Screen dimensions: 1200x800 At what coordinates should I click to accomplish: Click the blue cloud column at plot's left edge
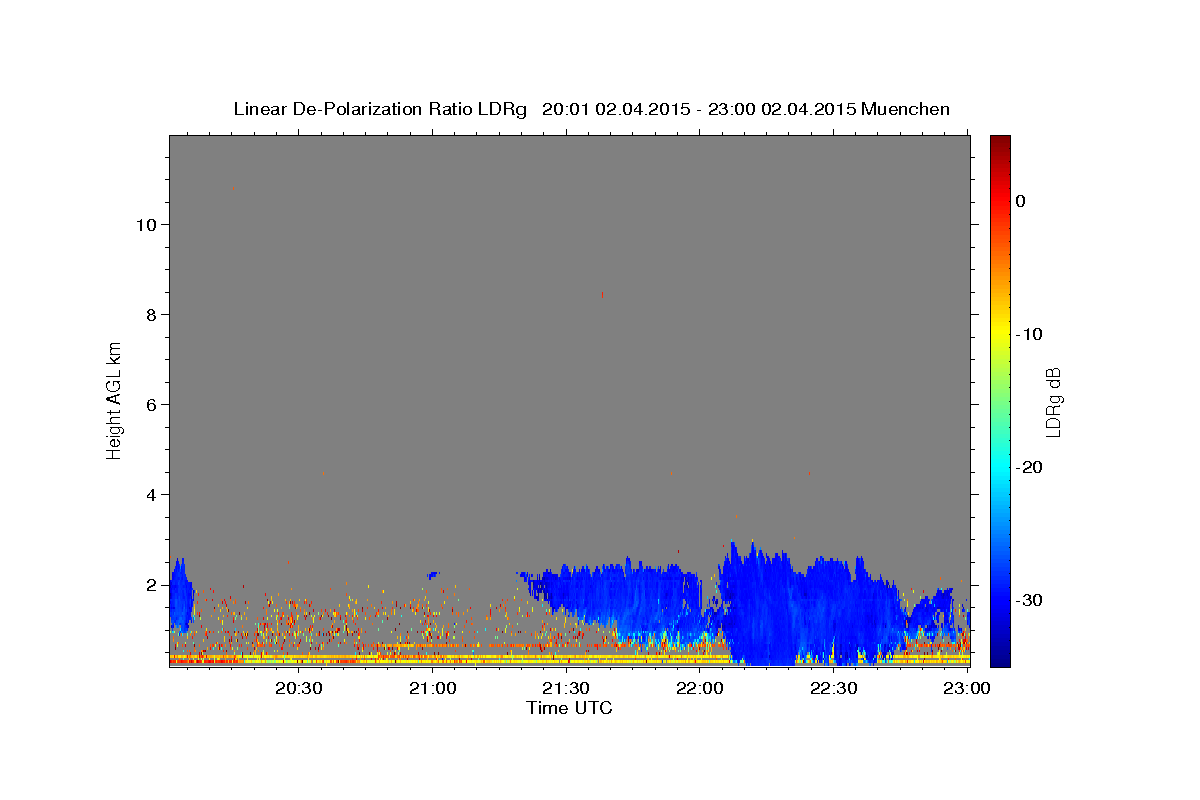coord(180,598)
